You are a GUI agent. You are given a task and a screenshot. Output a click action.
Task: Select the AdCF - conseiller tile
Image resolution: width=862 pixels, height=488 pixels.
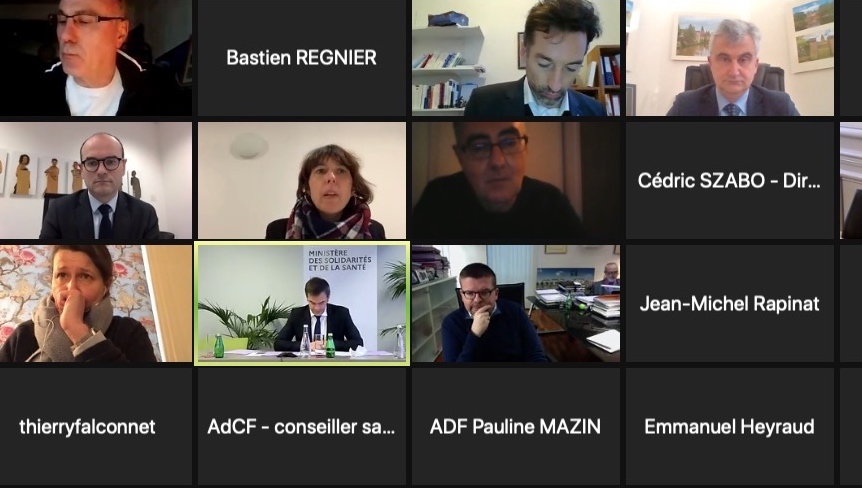click(x=302, y=426)
